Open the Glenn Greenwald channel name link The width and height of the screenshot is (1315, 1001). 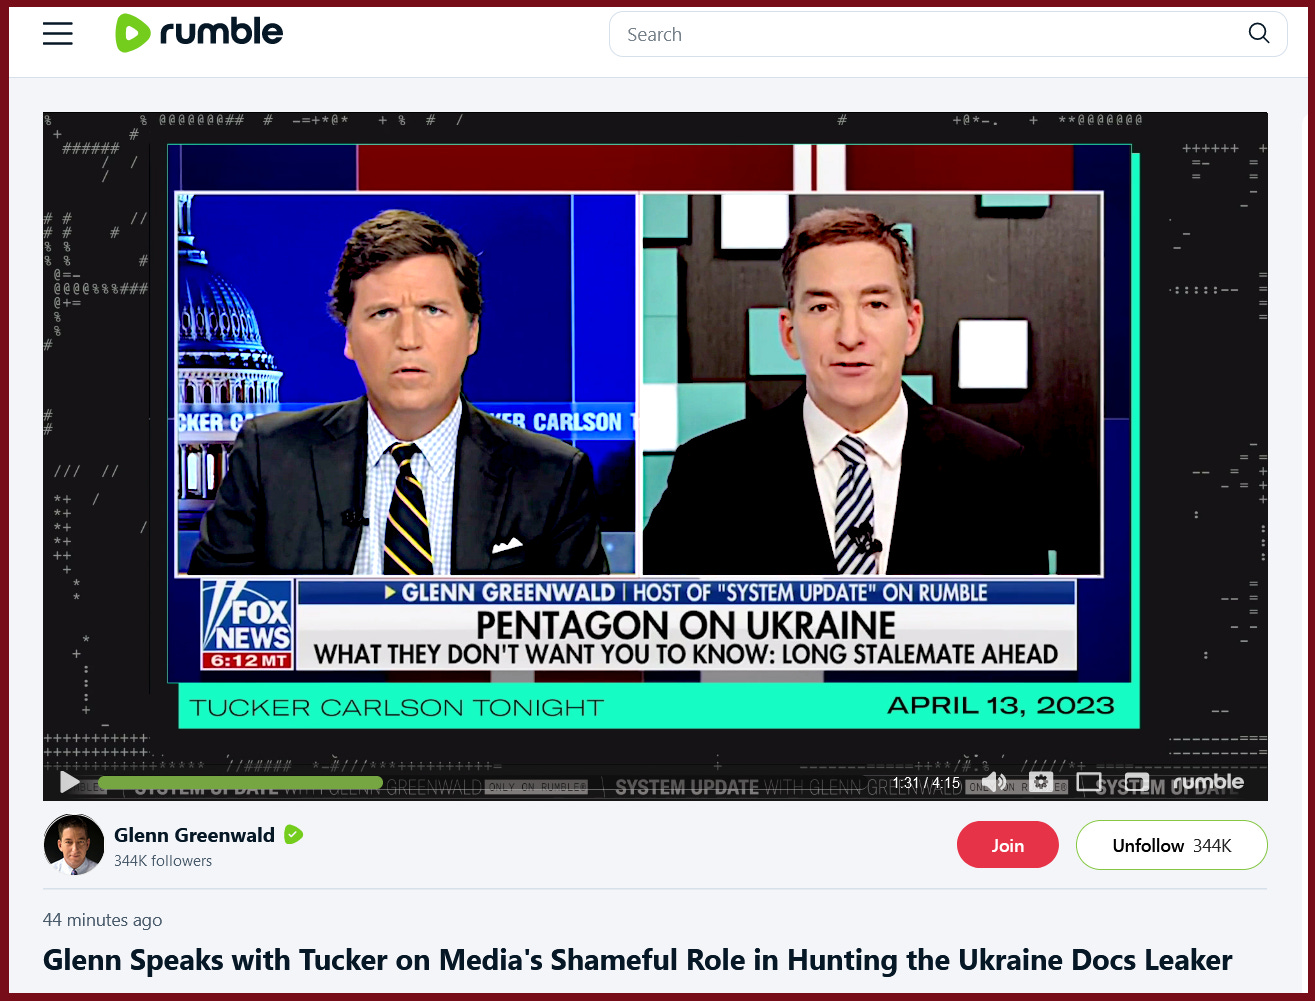coord(195,835)
